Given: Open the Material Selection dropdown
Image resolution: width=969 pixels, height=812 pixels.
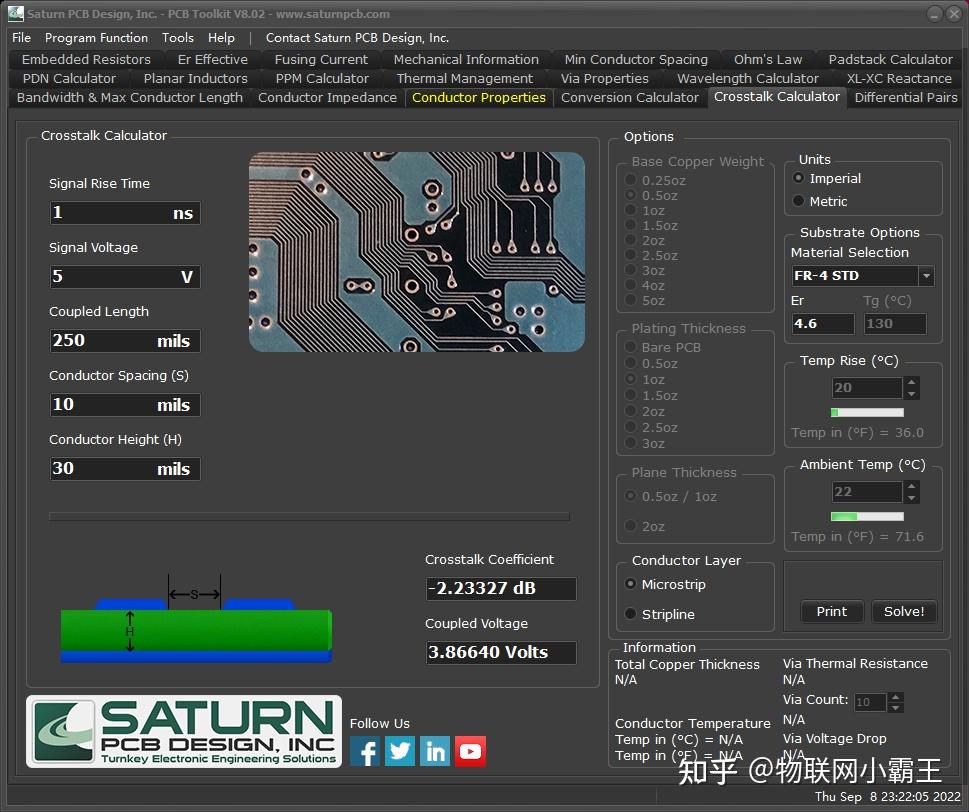Looking at the screenshot, I should pyautogui.click(x=926, y=275).
